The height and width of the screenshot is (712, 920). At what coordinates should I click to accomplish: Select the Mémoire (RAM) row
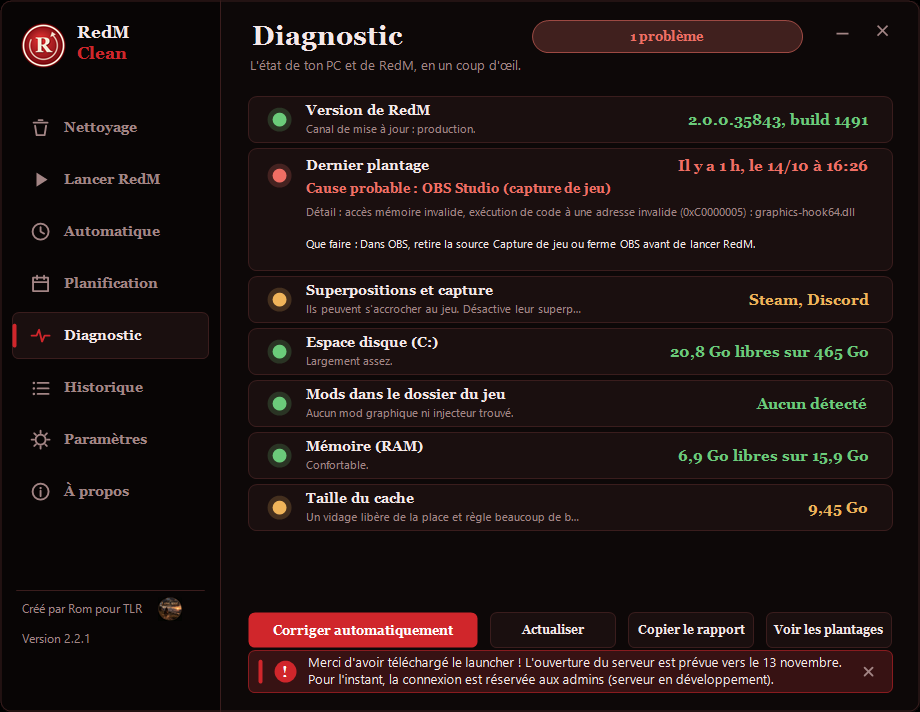570,455
